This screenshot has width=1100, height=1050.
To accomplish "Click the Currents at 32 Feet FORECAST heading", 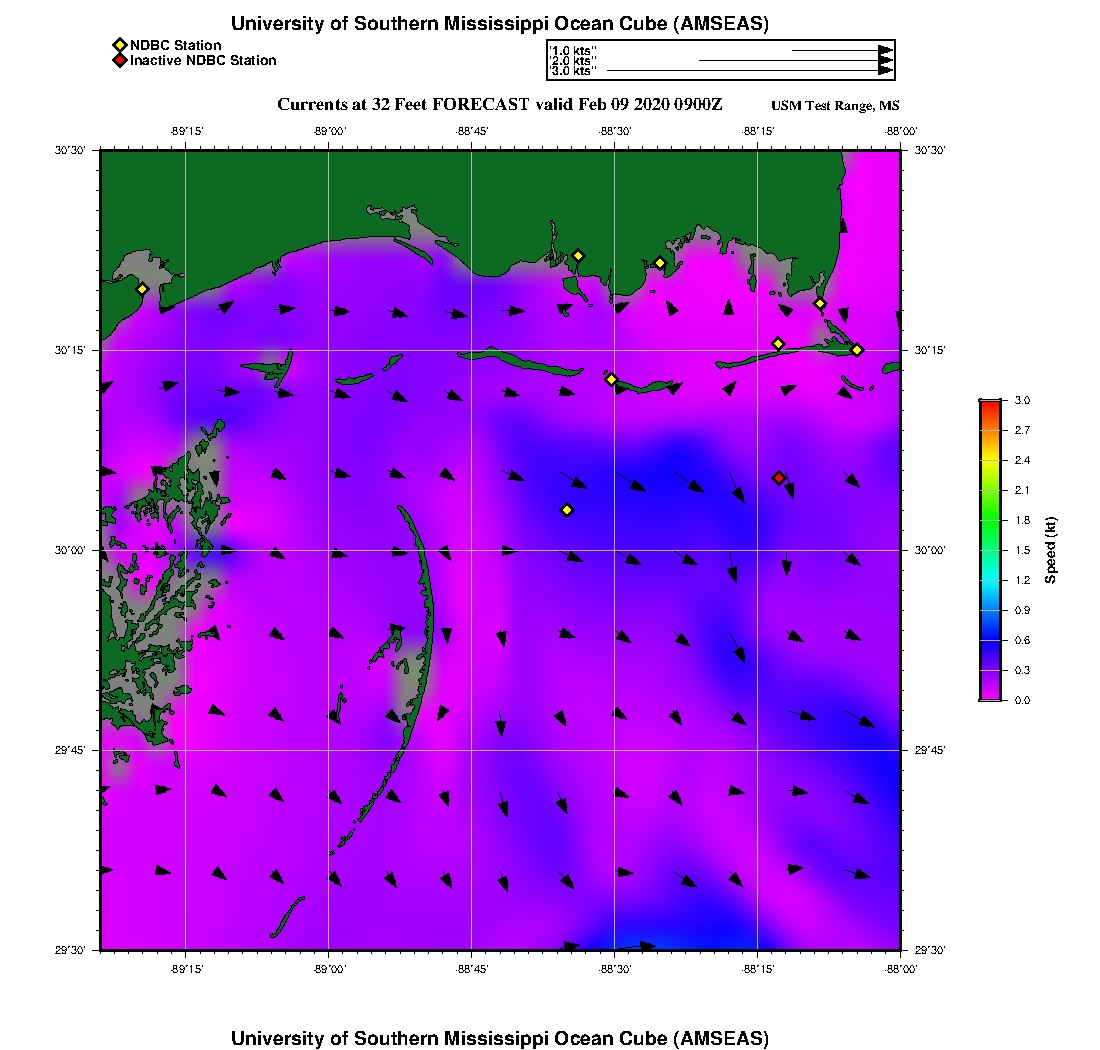I will 499,105.
